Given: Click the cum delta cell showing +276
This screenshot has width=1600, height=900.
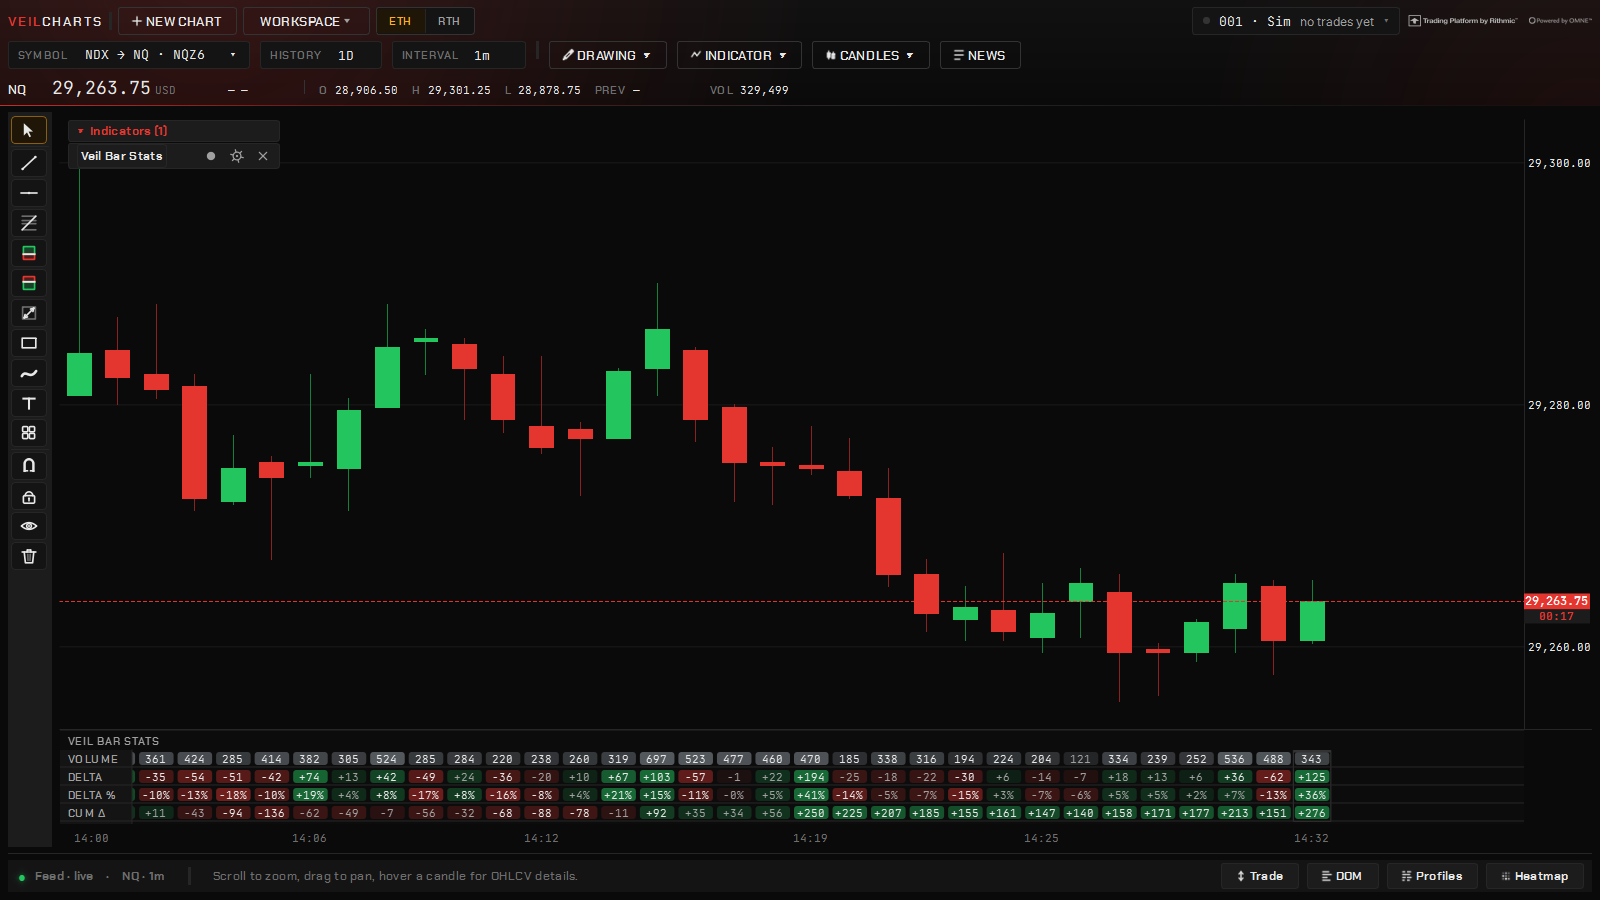Looking at the screenshot, I should tap(1311, 813).
